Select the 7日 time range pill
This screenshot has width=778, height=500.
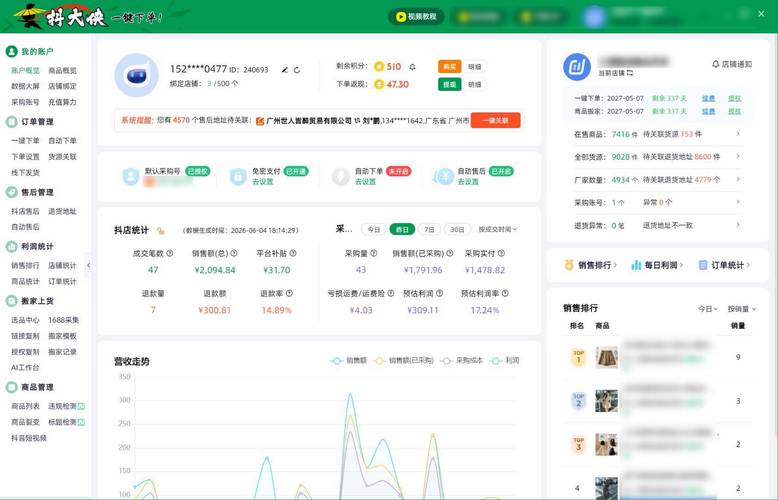pyautogui.click(x=429, y=229)
